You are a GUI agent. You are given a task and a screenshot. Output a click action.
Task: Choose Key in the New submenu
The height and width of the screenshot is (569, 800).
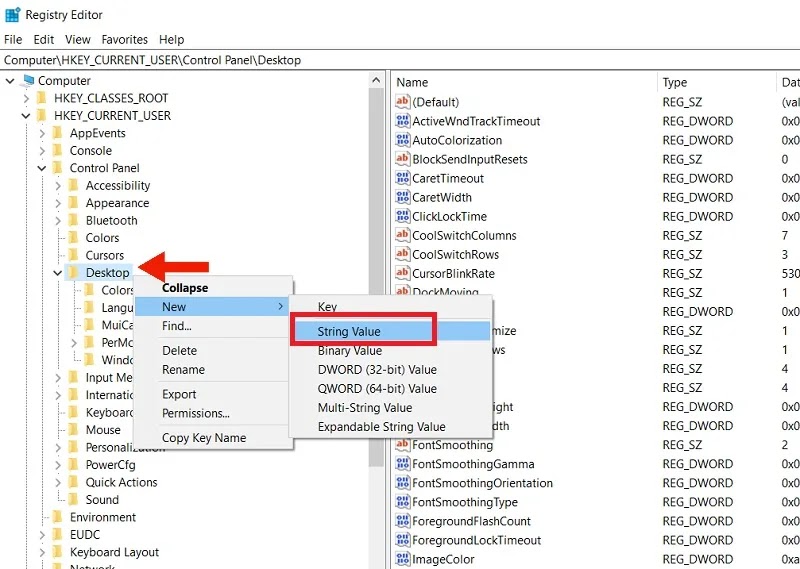pyautogui.click(x=390, y=307)
